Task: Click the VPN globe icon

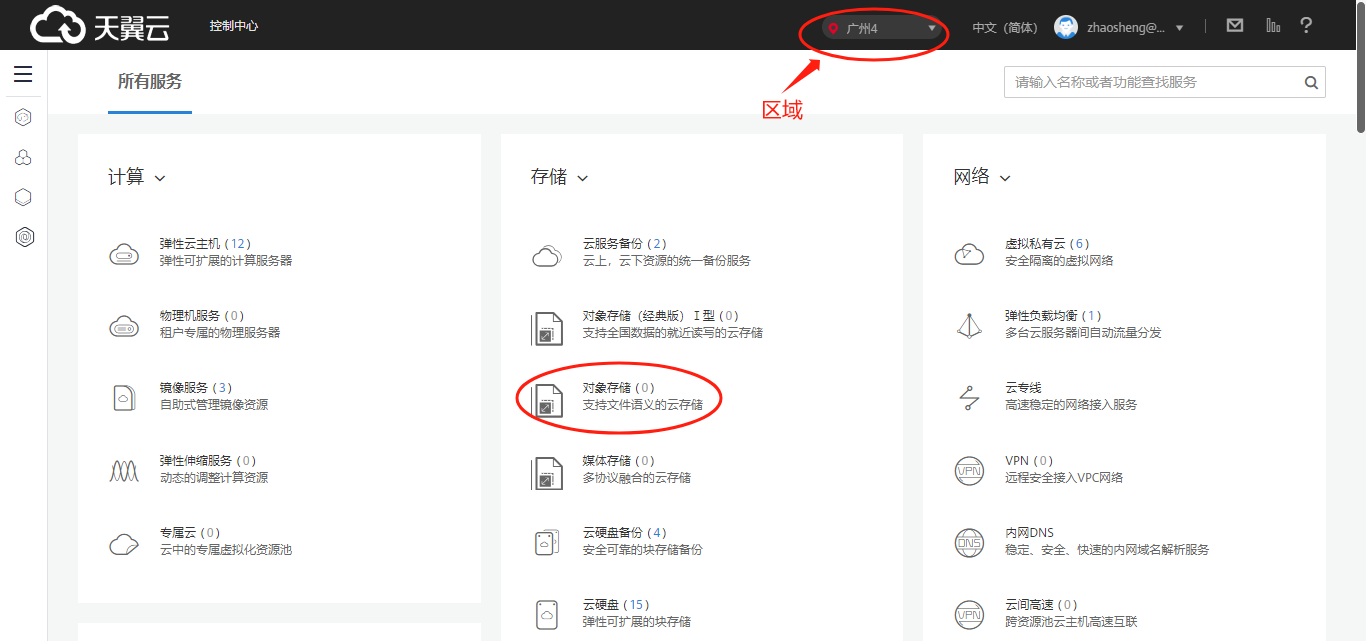Action: click(969, 470)
